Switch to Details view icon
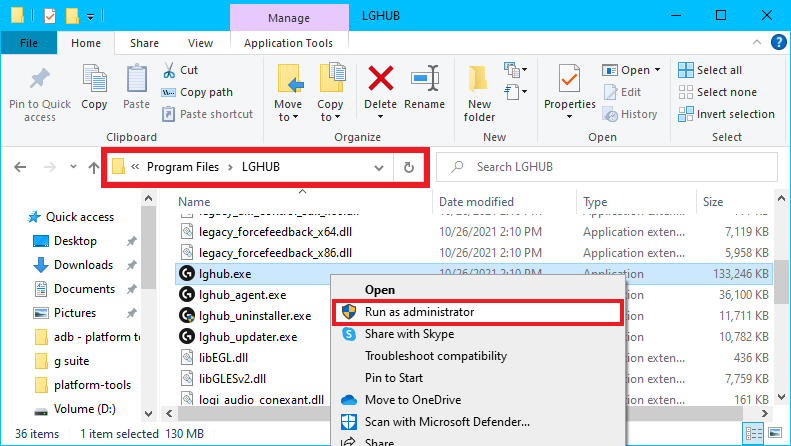Viewport: 791px width, 446px height. coord(754,433)
